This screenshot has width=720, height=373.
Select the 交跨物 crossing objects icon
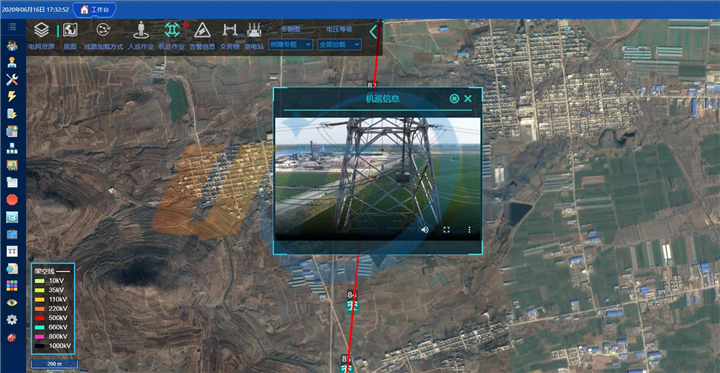tap(230, 30)
